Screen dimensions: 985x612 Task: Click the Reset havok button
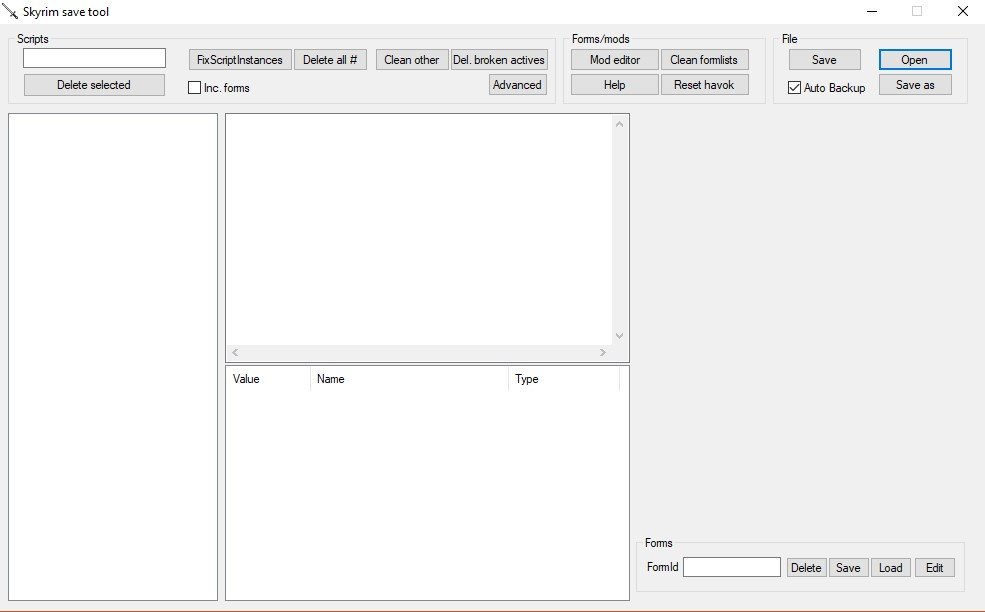[x=704, y=85]
